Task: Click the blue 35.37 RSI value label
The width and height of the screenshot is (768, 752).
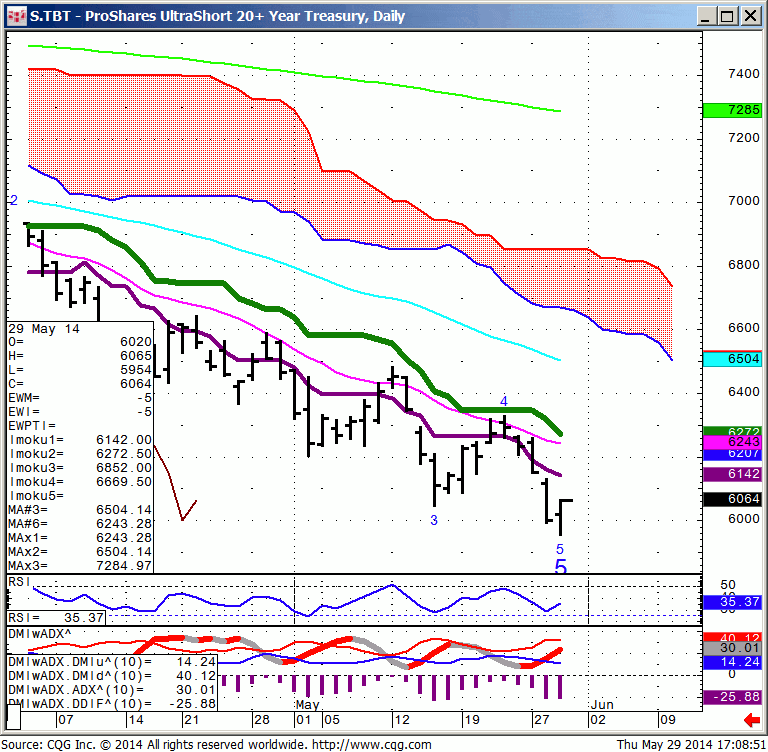Action: [732, 602]
